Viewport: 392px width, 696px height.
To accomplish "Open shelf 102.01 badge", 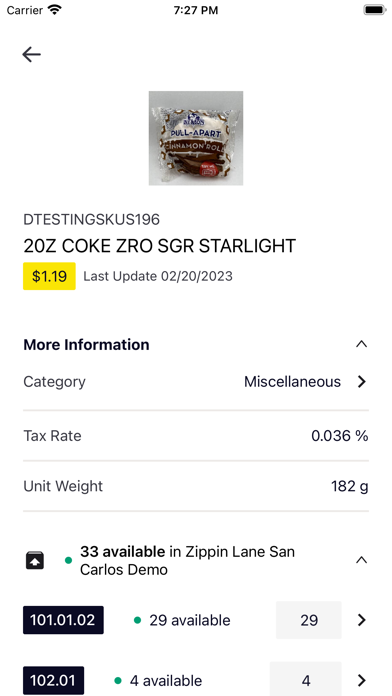I will click(x=53, y=680).
